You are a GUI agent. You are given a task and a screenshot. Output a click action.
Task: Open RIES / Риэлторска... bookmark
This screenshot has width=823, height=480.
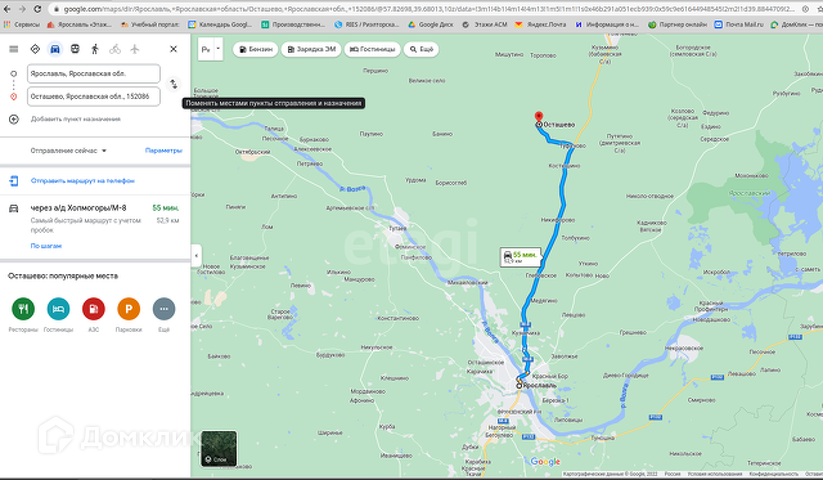click(x=367, y=25)
